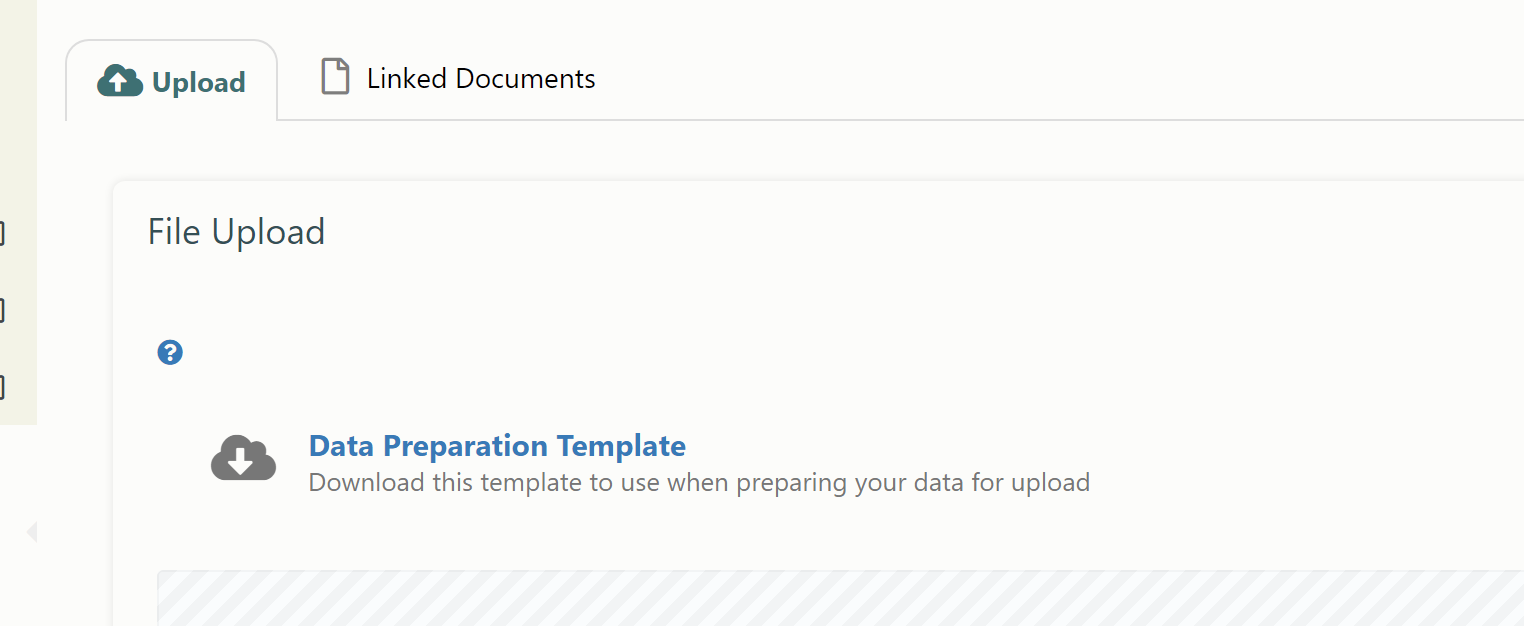This screenshot has width=1524, height=626.
Task: Switch to the Upload tab
Action: pos(171,81)
